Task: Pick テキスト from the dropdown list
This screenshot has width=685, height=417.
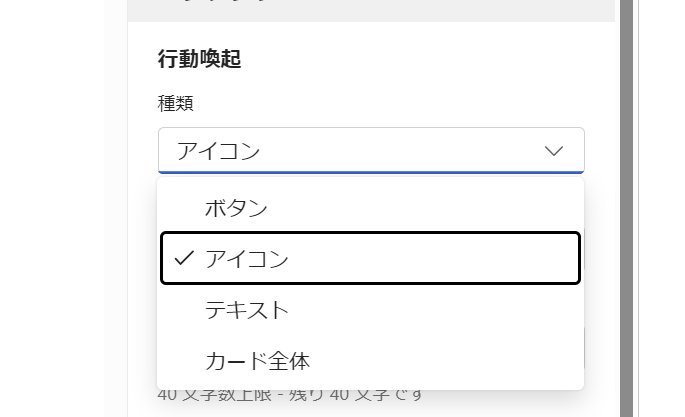Action: pyautogui.click(x=247, y=310)
